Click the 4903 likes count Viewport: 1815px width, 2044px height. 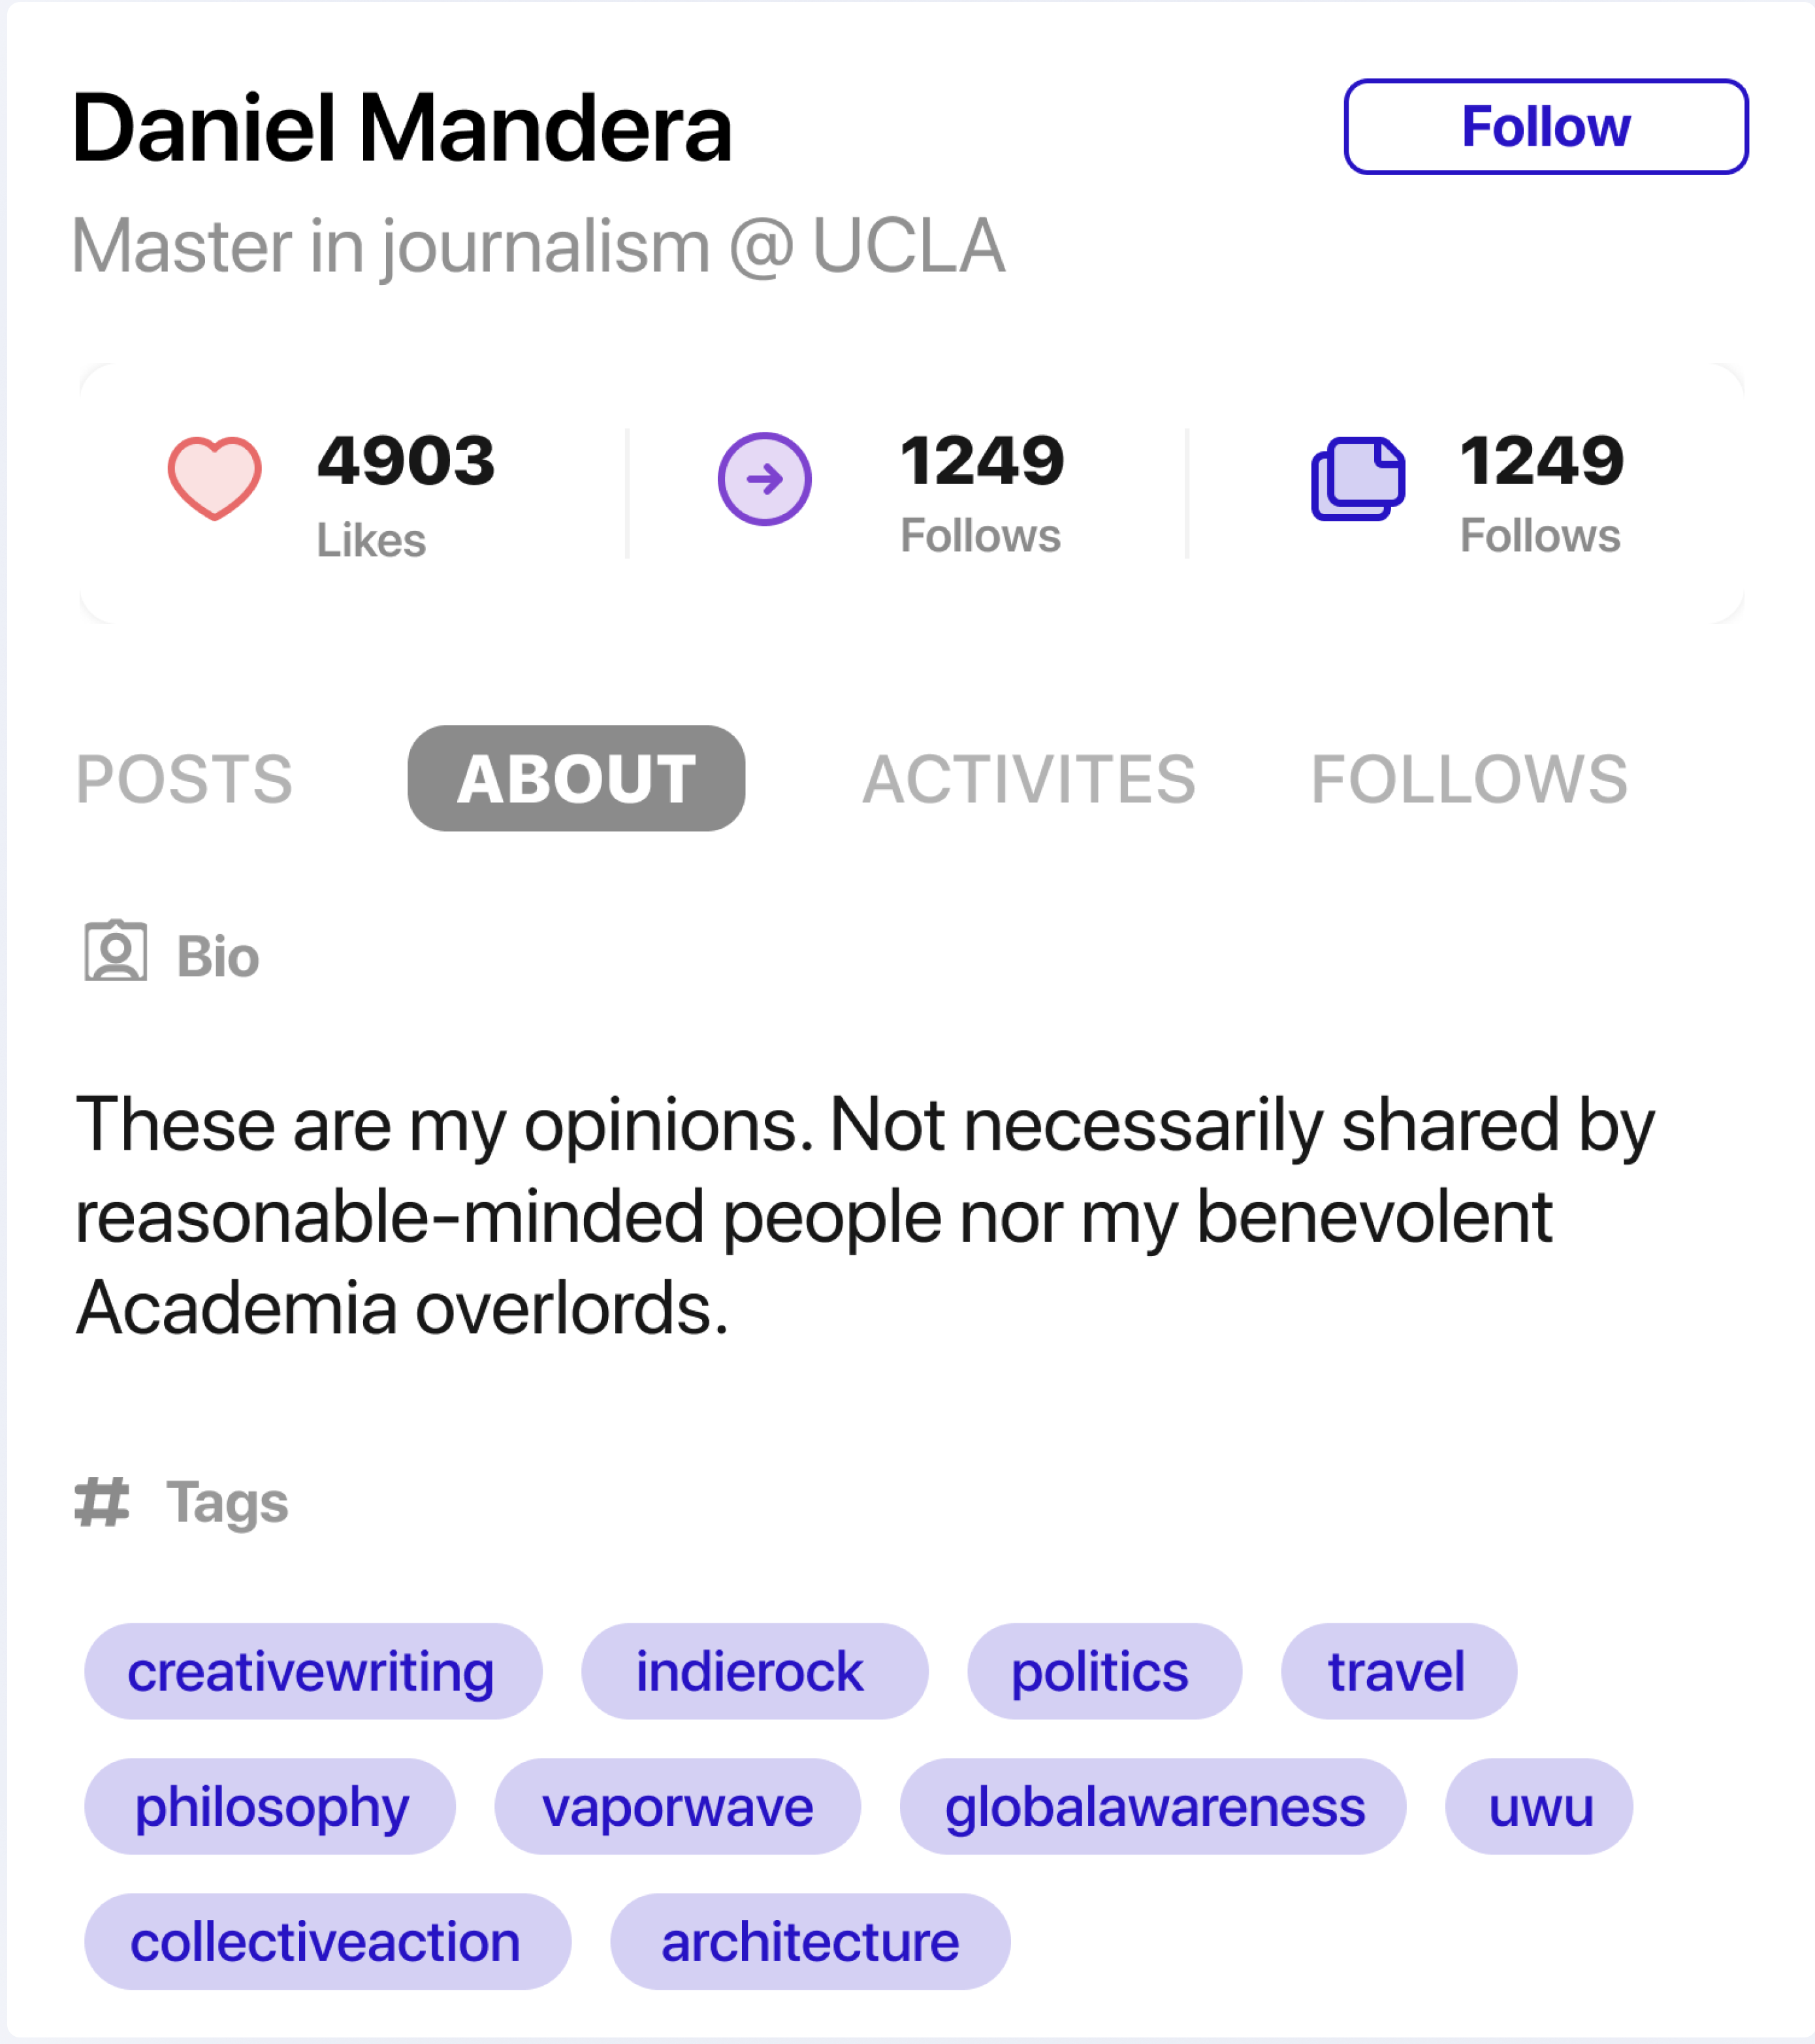point(406,462)
